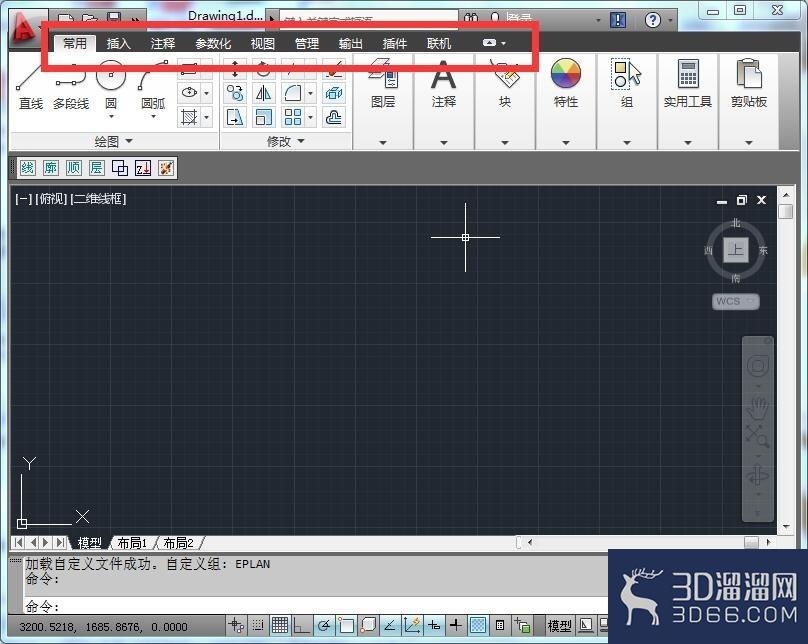Open the 参数化 ribbon tab
Viewport: 808px width, 644px height.
click(213, 44)
